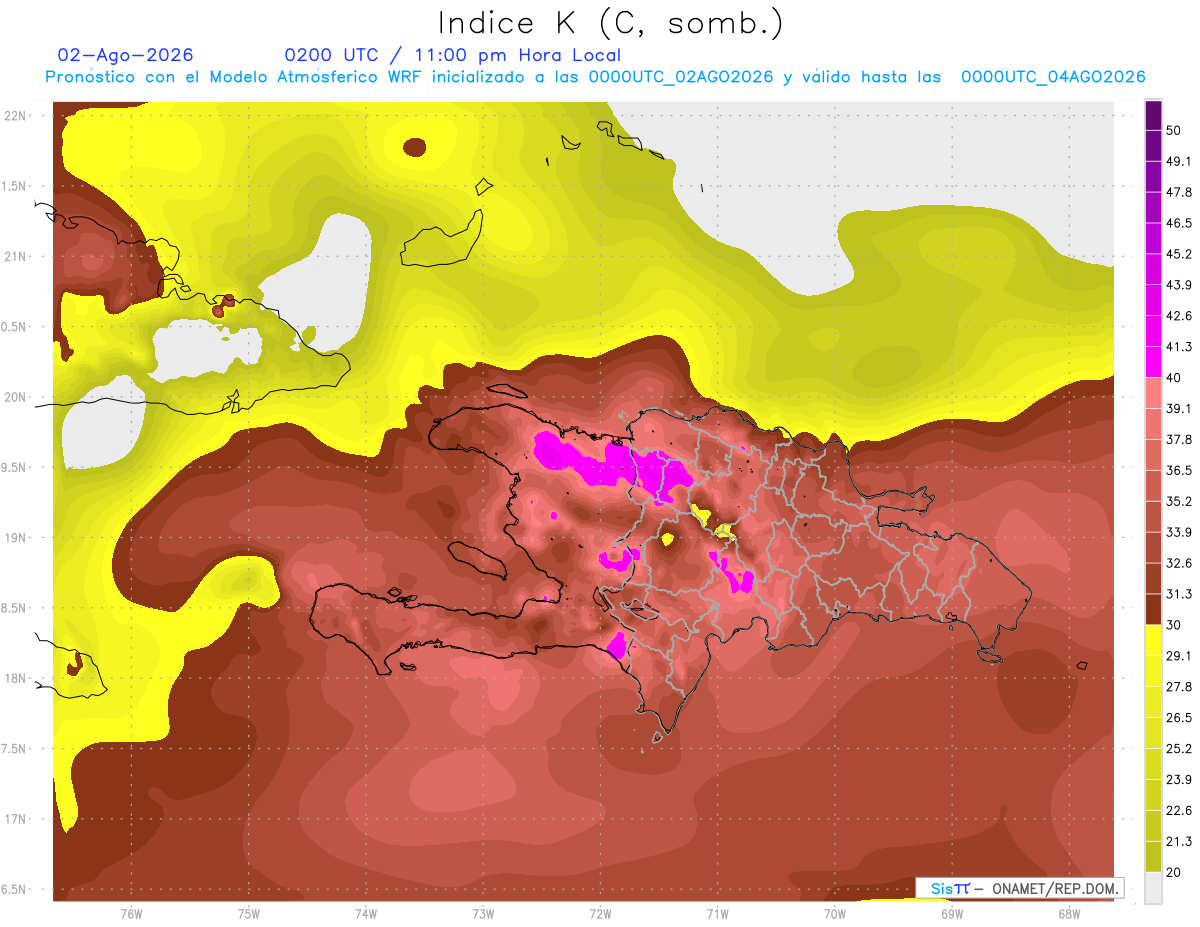Click the latitude axis label '17N'

(x=14, y=819)
